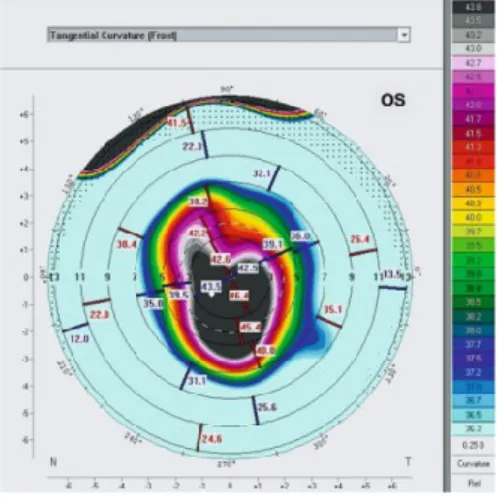Click the 38.4 nasal red reading

pos(127,244)
